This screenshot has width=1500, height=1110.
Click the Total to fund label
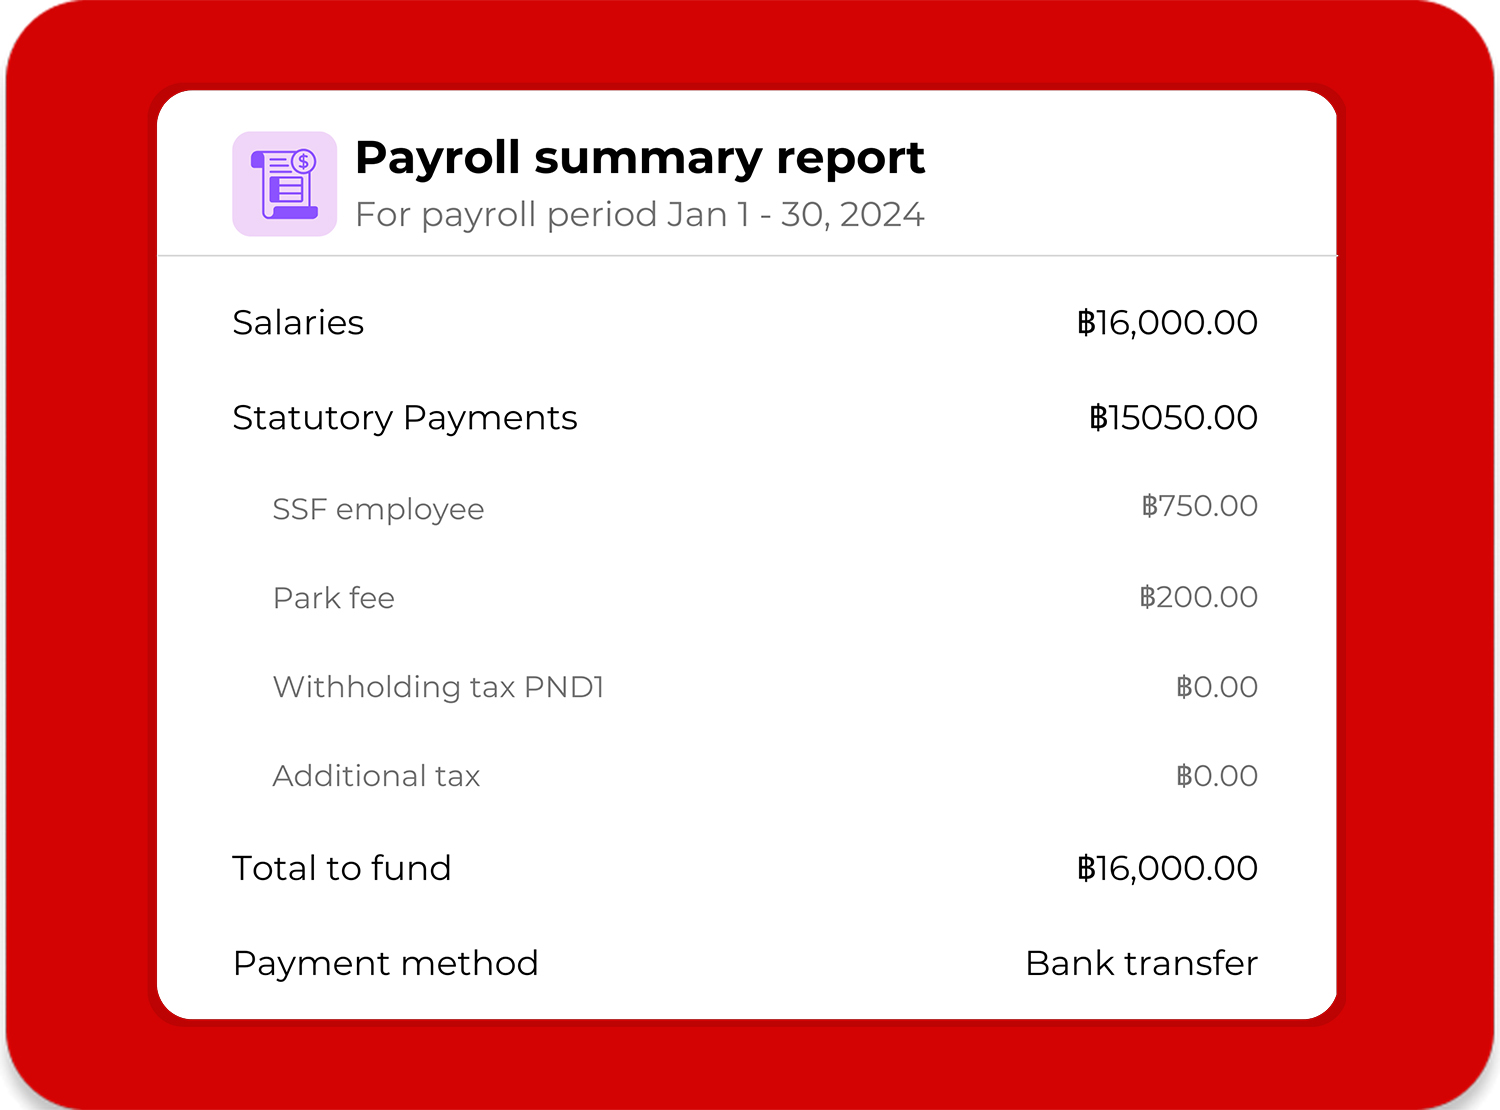[341, 868]
